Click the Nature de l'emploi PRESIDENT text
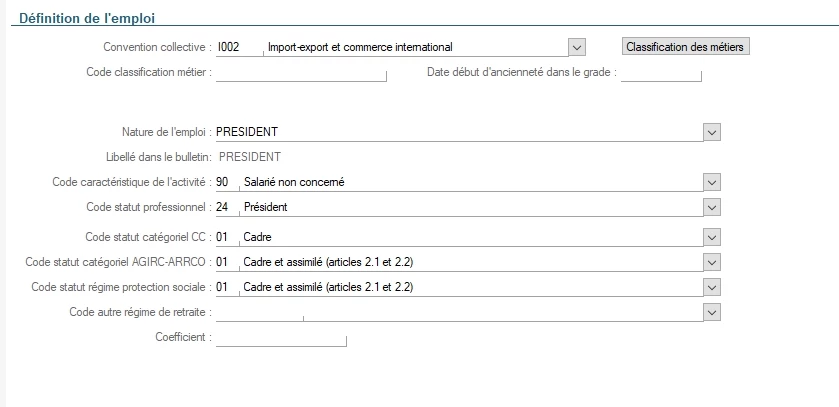839x407 pixels. click(247, 131)
